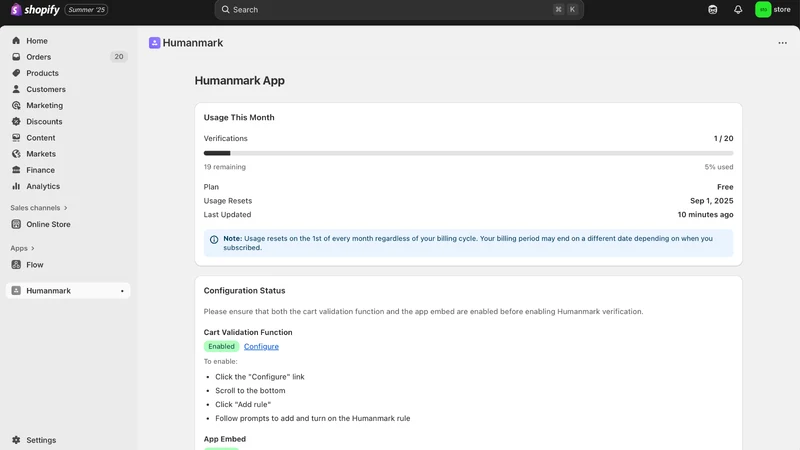
Task: Click the '19 remaining' text
Action: (224, 167)
